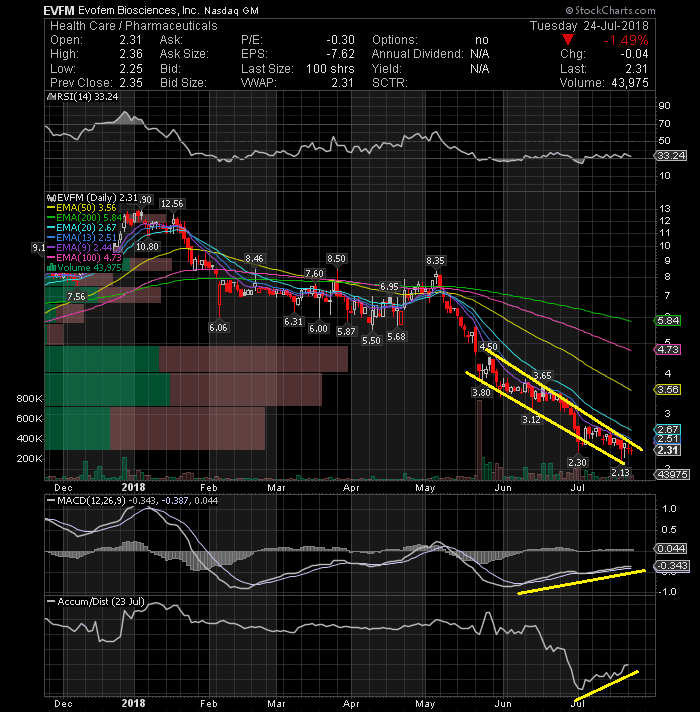Click the MACD(12,26,9) indicator label
The image size is (700, 712).
[x=92, y=501]
